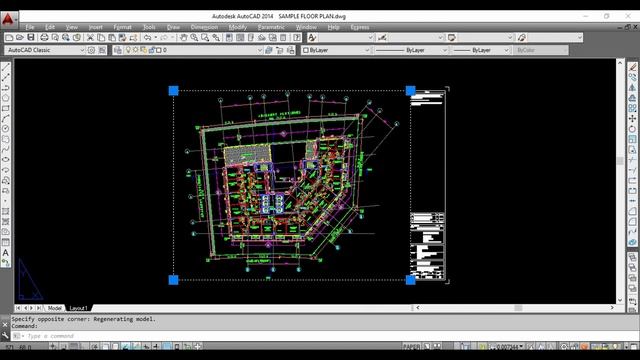Select the Pan hand tool
This screenshot has height=360, width=640.
pyautogui.click(x=183, y=38)
